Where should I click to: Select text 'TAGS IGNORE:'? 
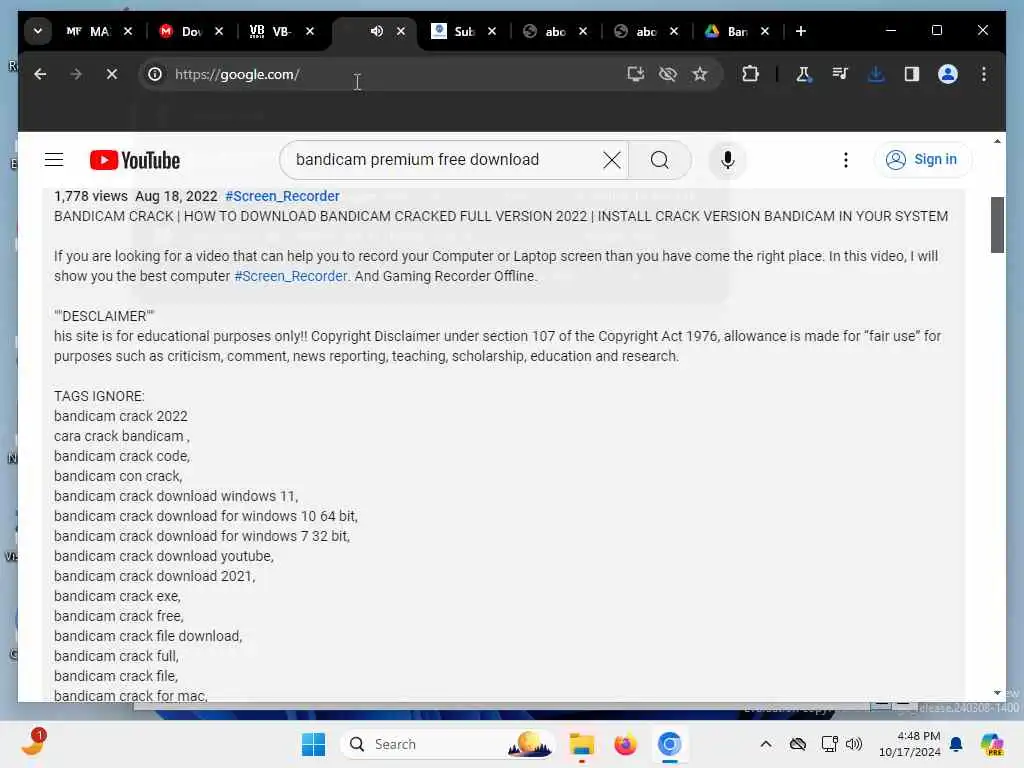[x=99, y=396]
